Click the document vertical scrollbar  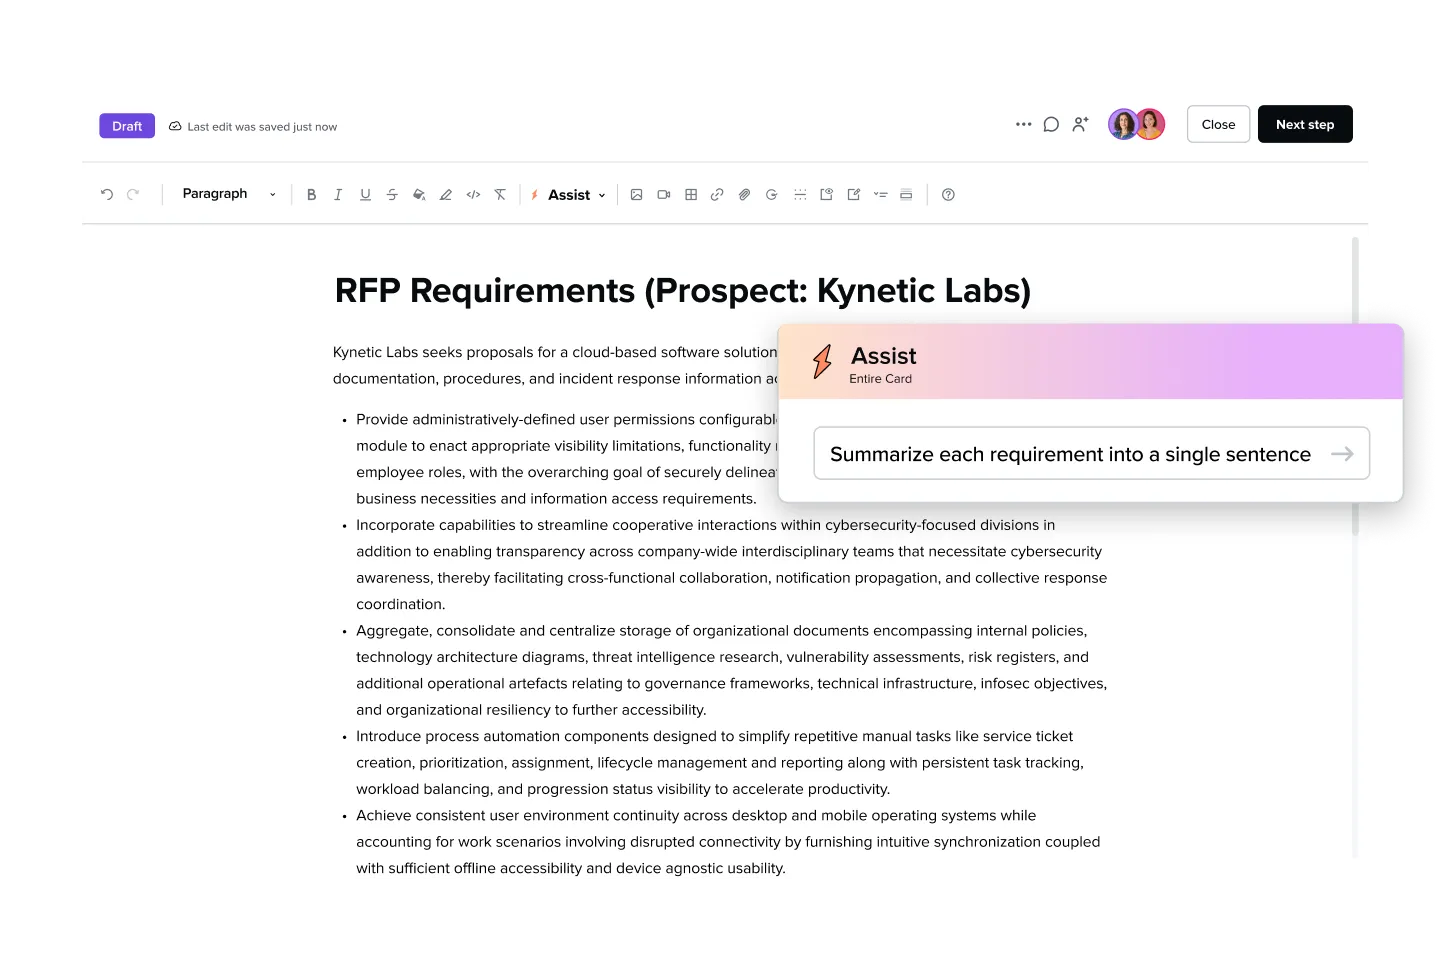[1355, 386]
